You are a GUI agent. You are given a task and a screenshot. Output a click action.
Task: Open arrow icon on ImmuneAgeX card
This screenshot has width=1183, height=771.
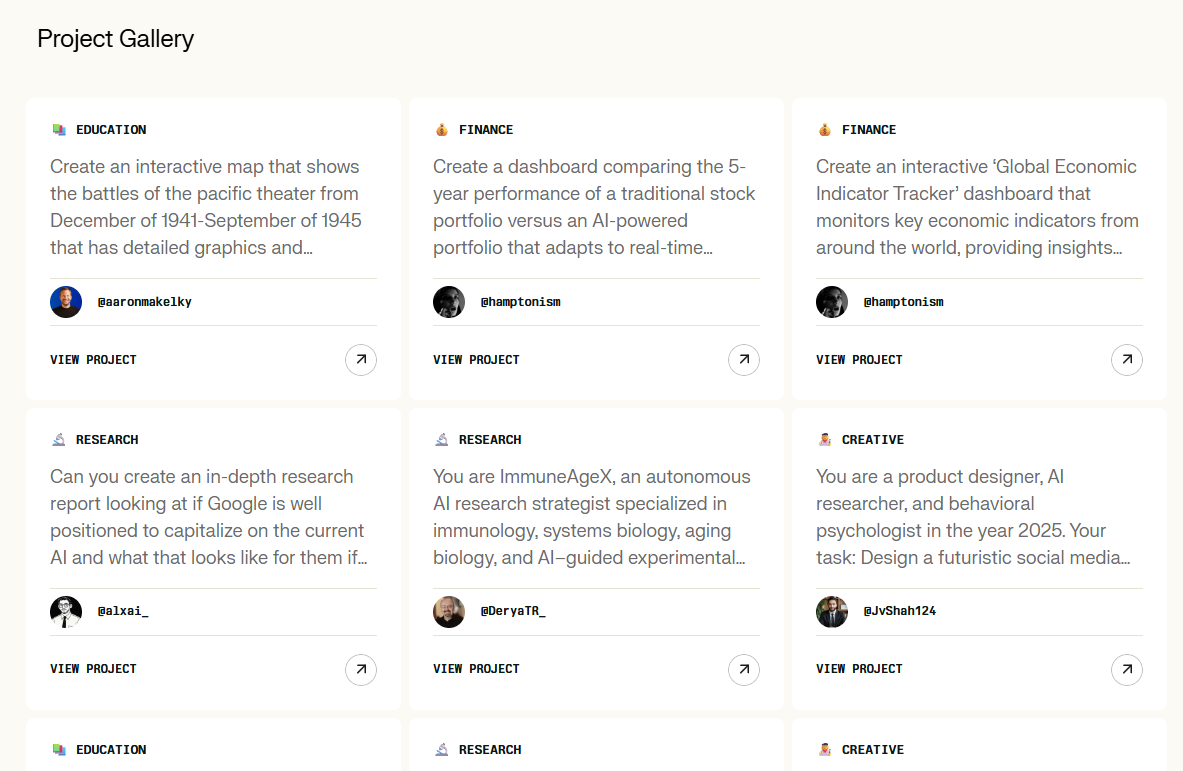point(744,670)
